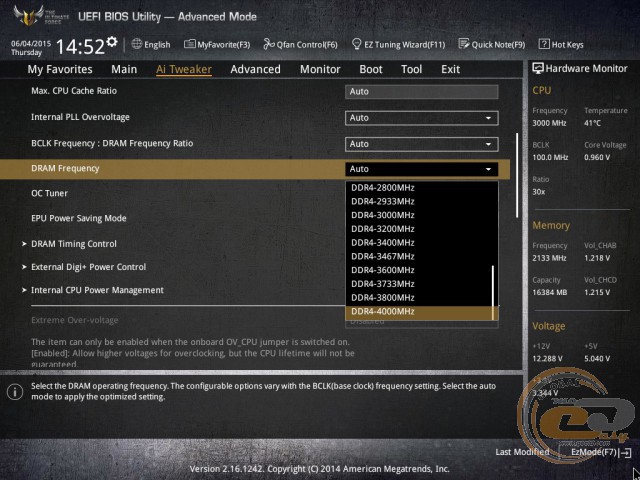The image size is (640, 480).
Task: Click the Vol_CHAB 1.218 V reading
Action: pyautogui.click(x=597, y=258)
